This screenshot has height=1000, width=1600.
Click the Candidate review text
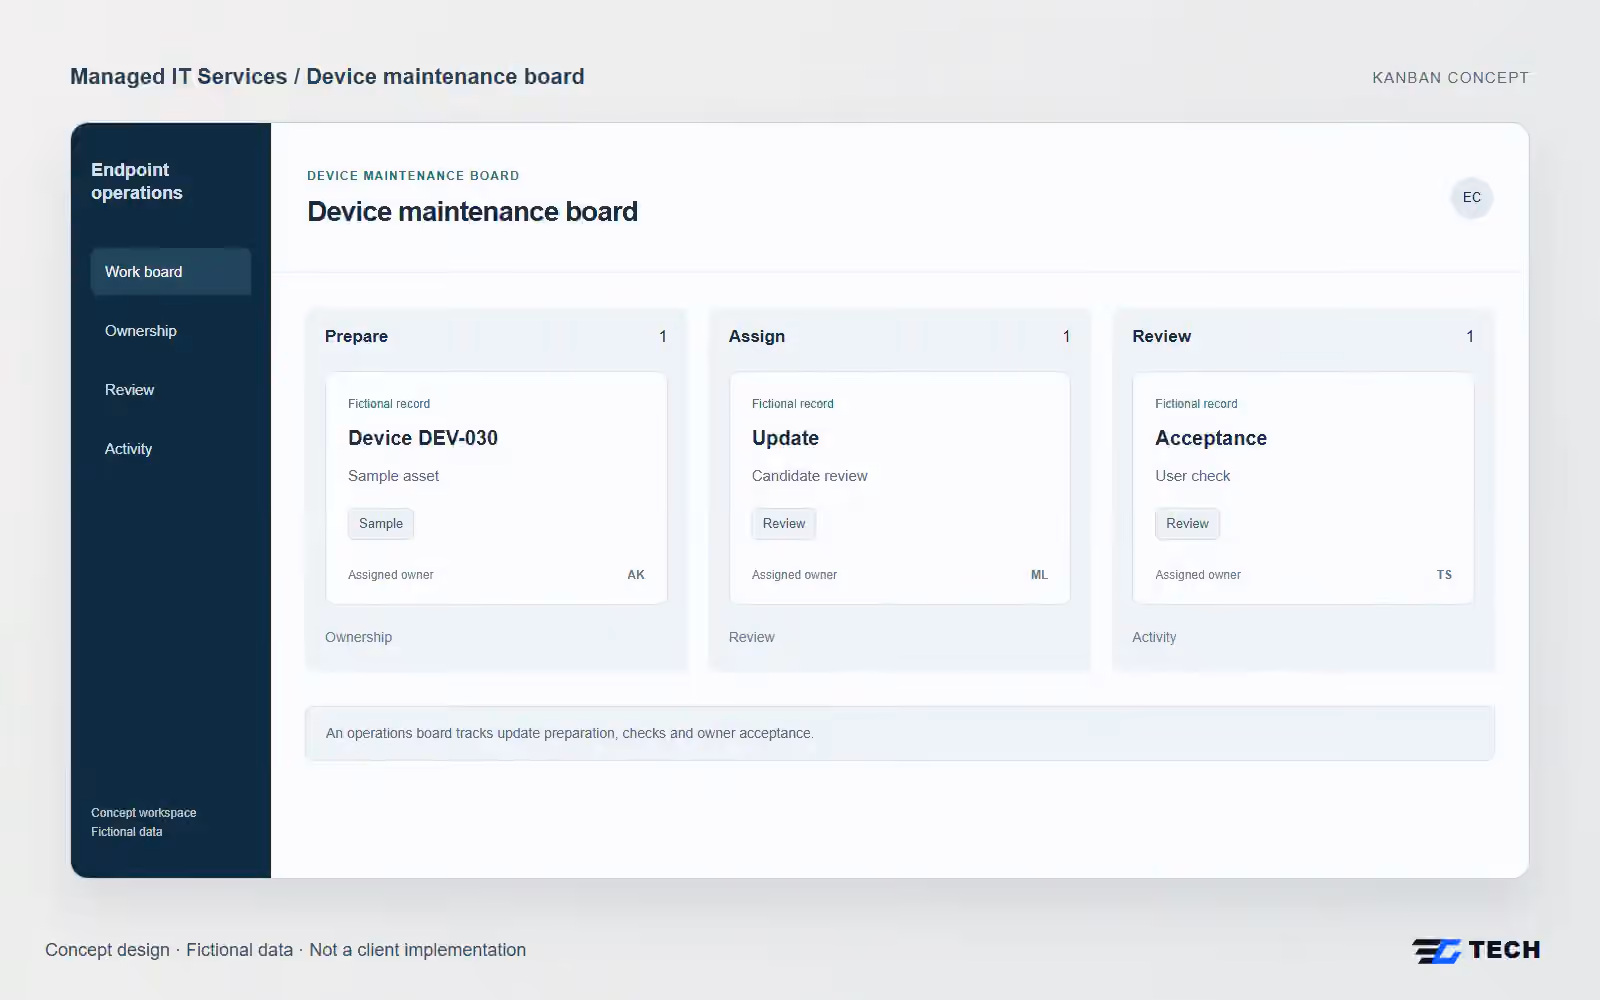pos(810,476)
